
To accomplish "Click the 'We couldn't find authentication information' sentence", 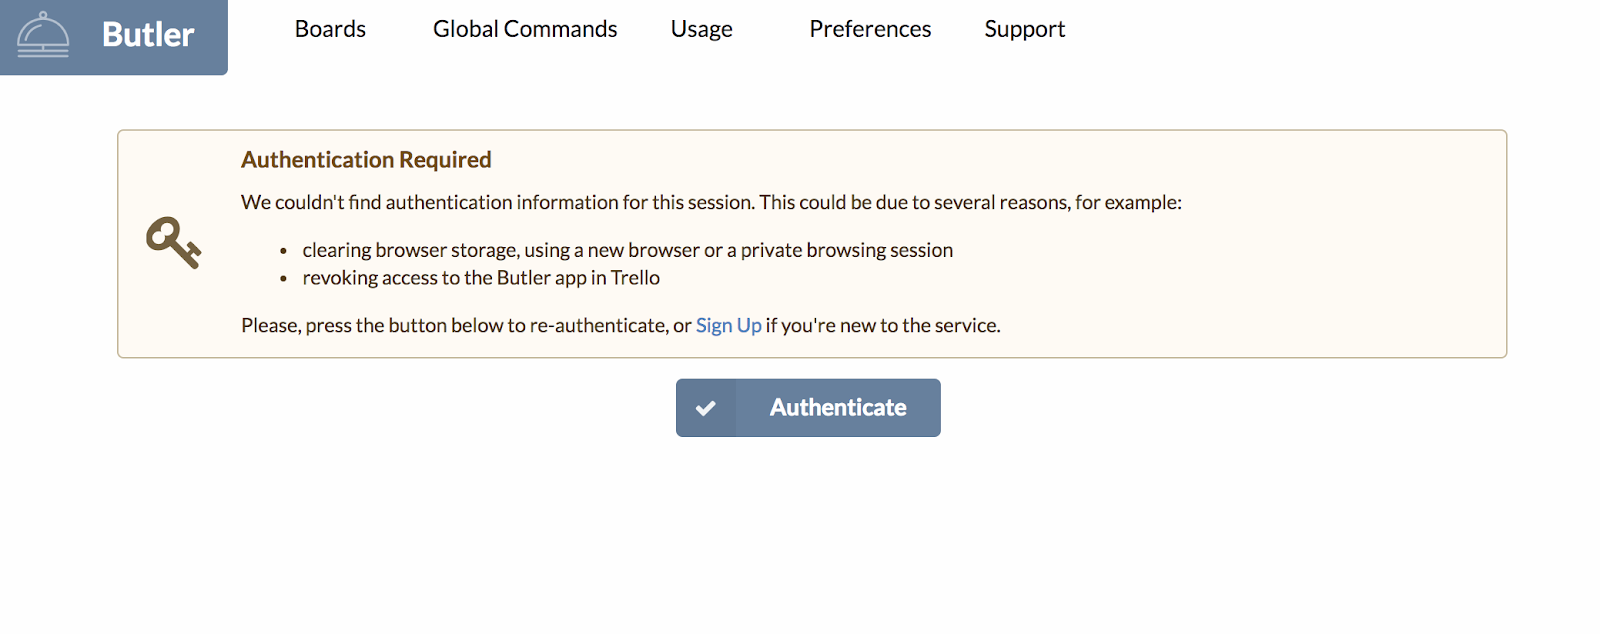I will click(711, 202).
